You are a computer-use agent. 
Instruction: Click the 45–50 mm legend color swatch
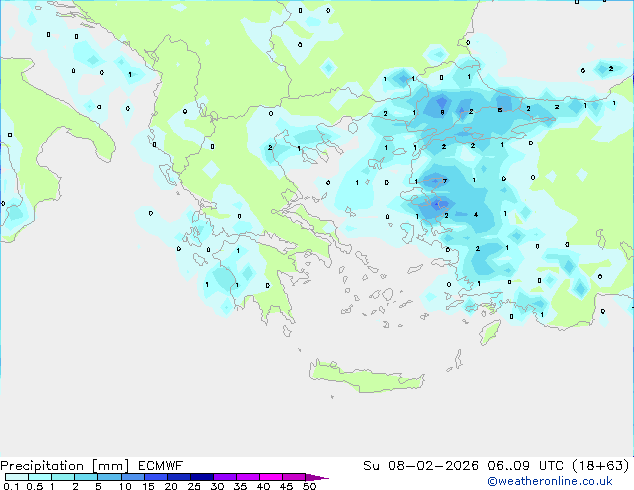[x=294, y=477]
